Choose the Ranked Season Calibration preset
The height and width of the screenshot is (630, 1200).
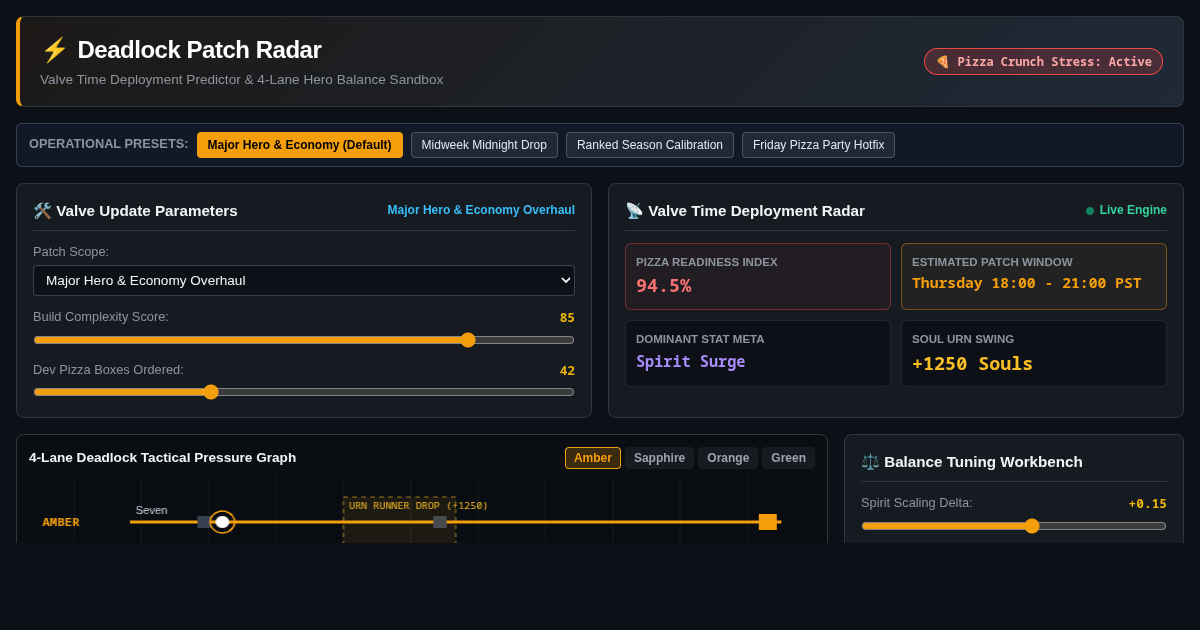(650, 145)
